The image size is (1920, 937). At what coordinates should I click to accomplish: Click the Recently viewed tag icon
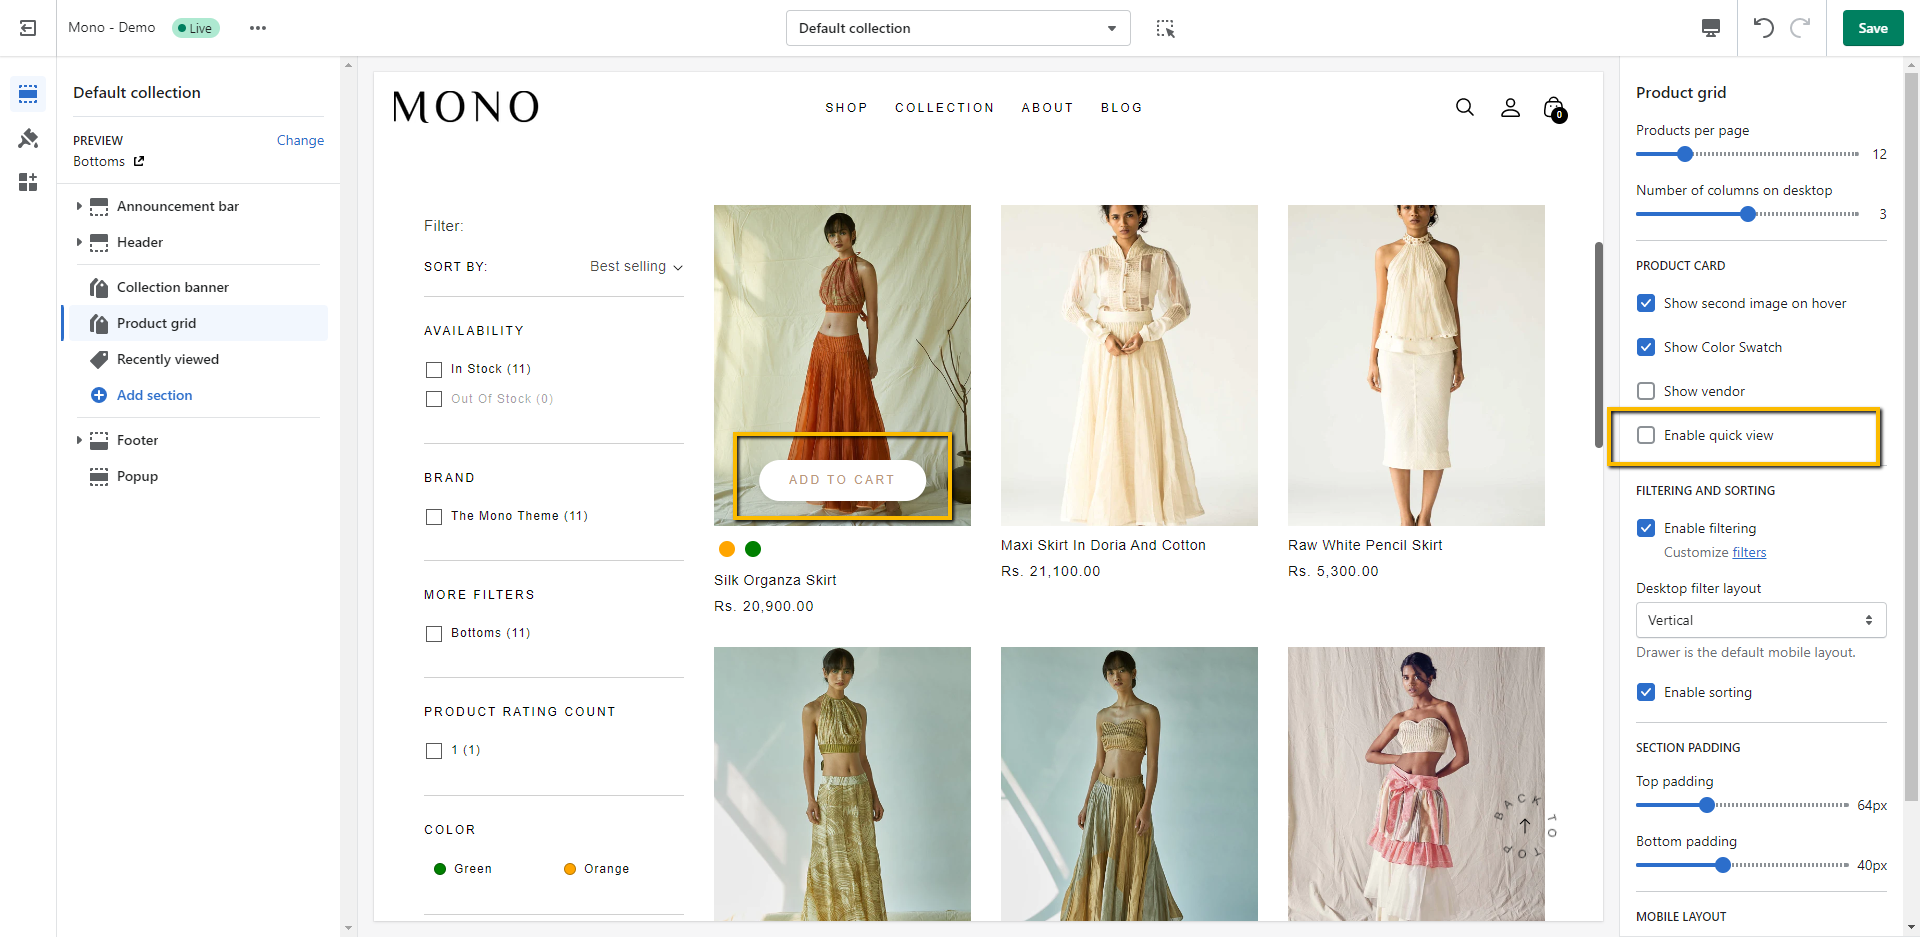99,359
